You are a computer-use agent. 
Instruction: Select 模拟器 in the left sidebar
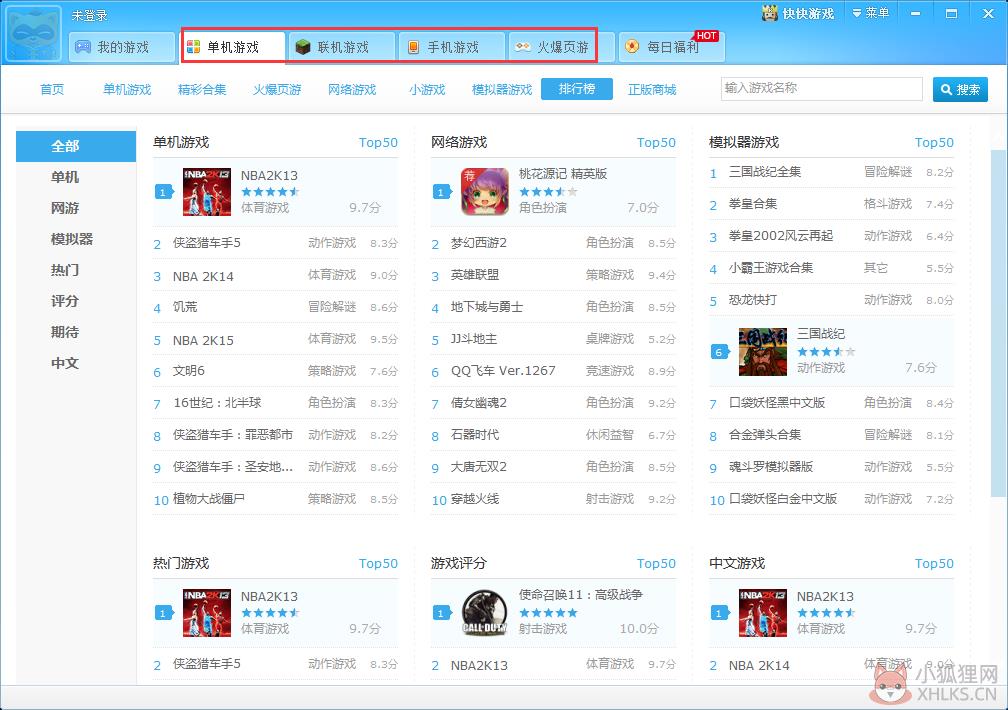(72, 239)
